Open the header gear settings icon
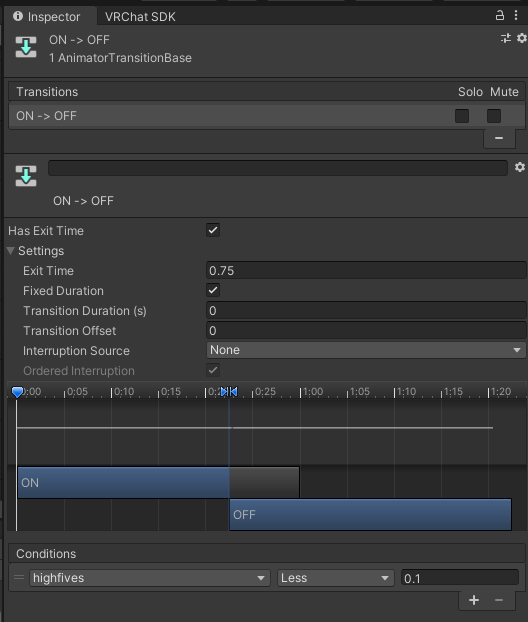 522,38
